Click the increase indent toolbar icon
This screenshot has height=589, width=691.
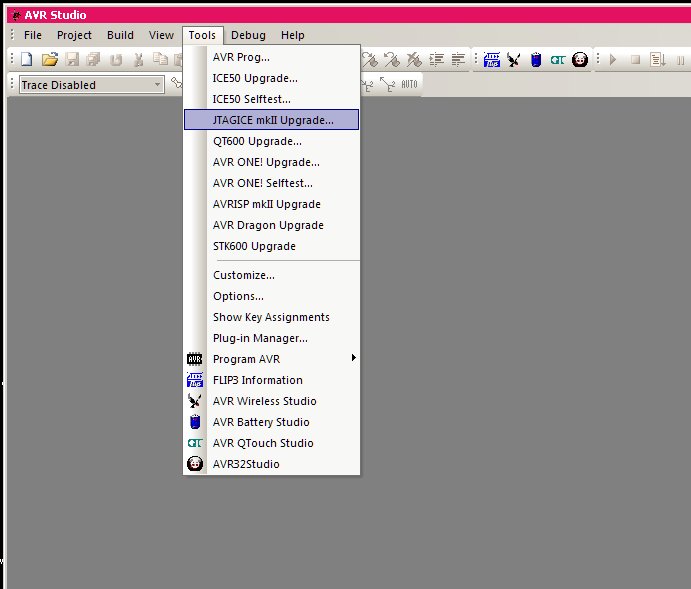point(437,59)
